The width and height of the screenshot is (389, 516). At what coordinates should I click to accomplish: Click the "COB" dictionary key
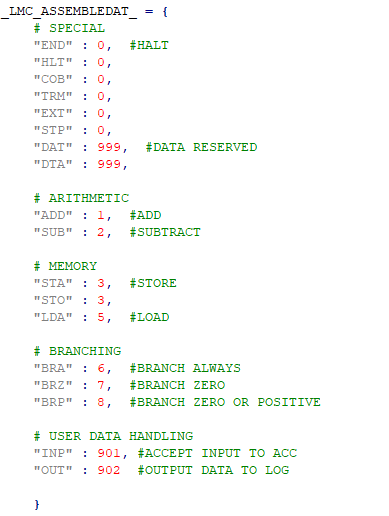(53, 79)
